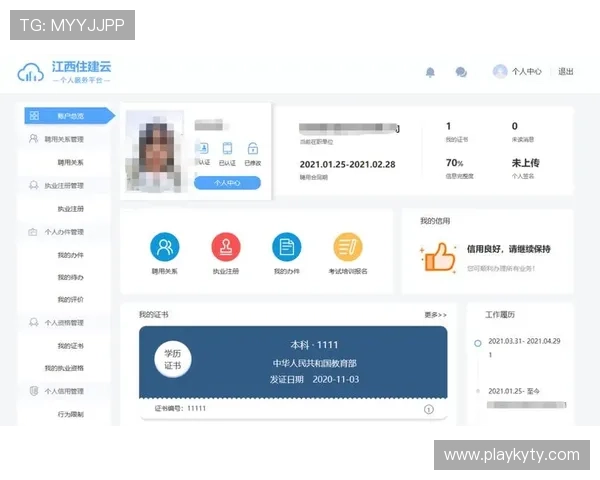Click the 我的信用 panel heading
Image resolution: width=600 pixels, height=480 pixels.
435,221
